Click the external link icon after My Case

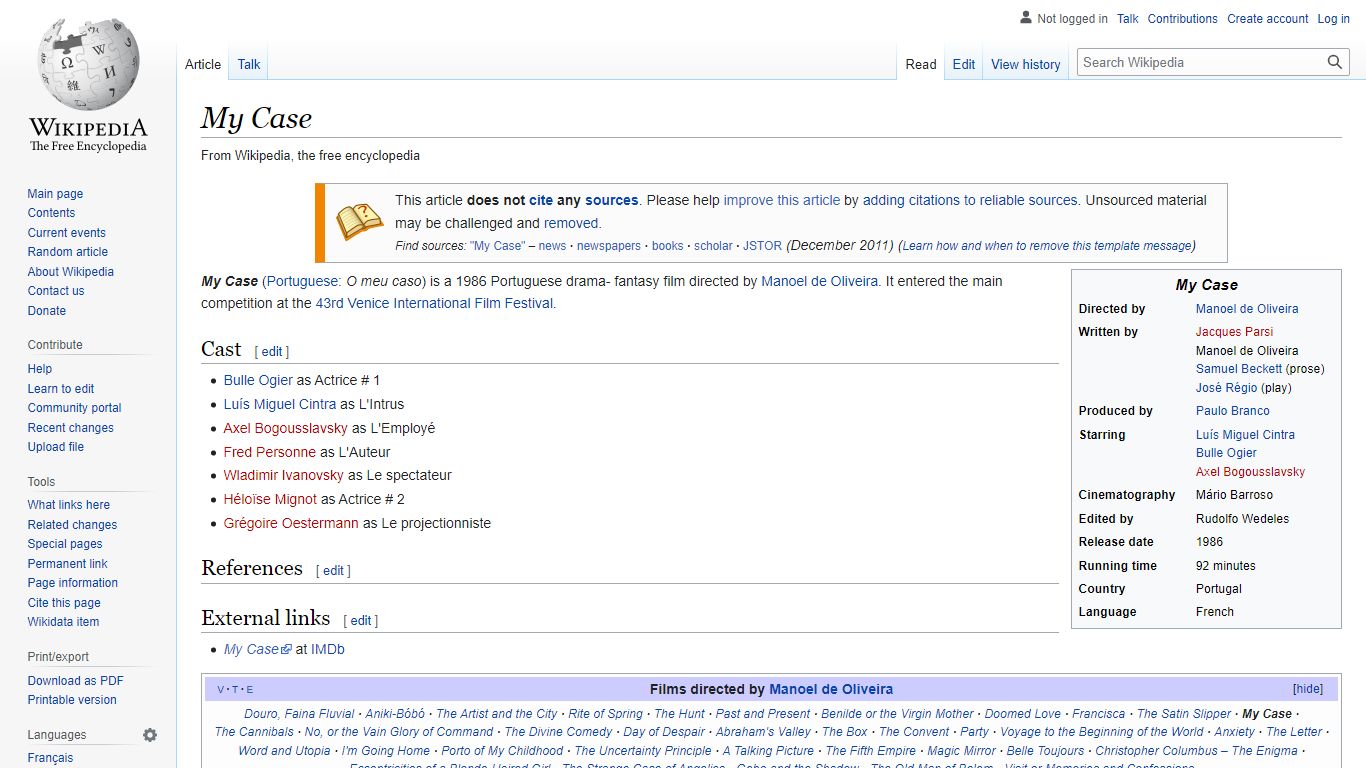(x=286, y=649)
